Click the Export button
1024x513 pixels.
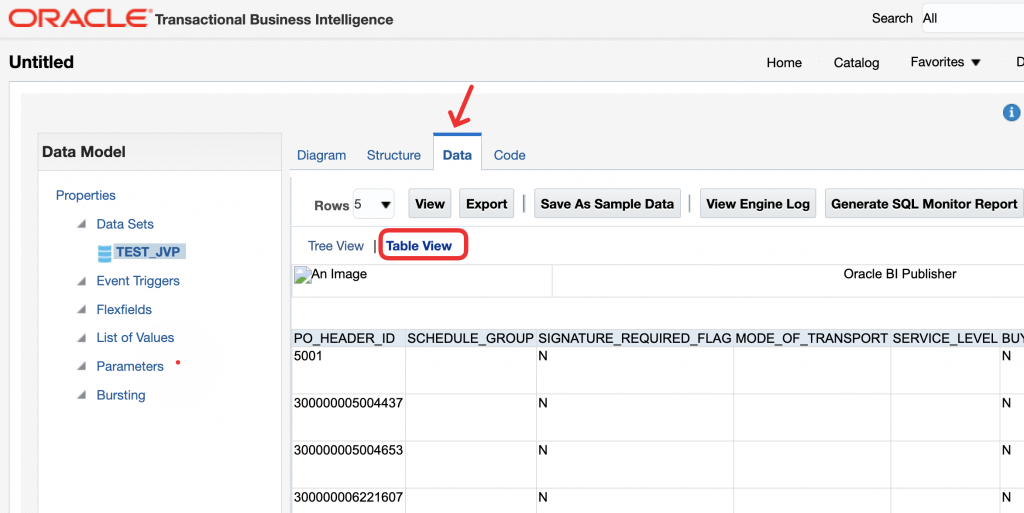(x=486, y=204)
